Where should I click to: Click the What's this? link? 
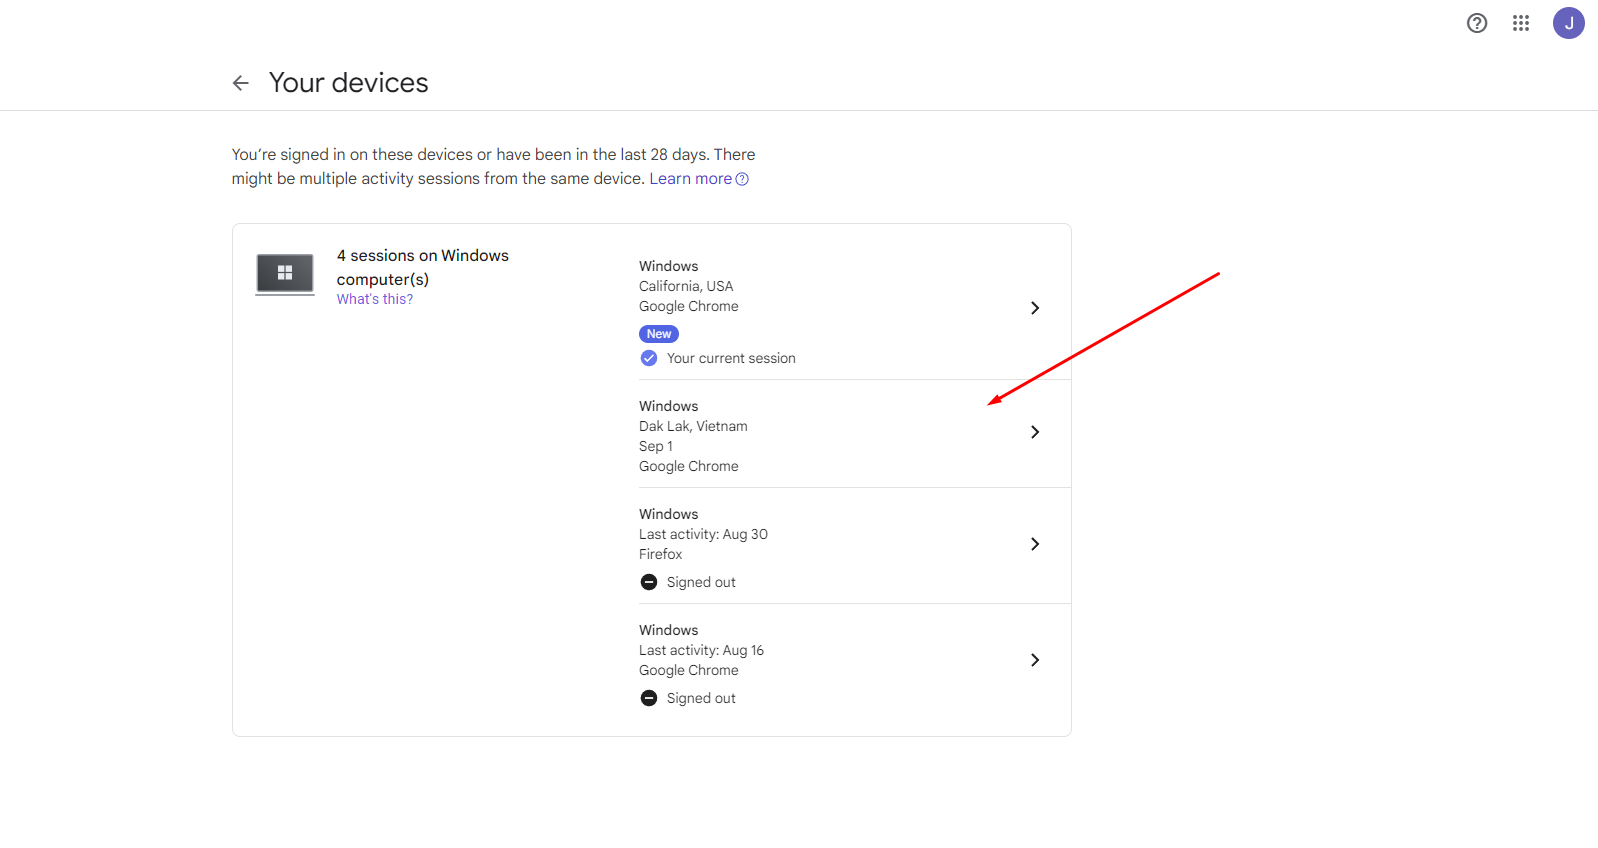(375, 299)
